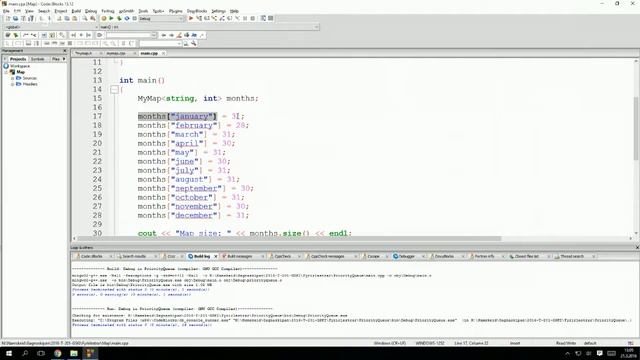
Task: Click the search options wrench icon
Action: point(194,43)
